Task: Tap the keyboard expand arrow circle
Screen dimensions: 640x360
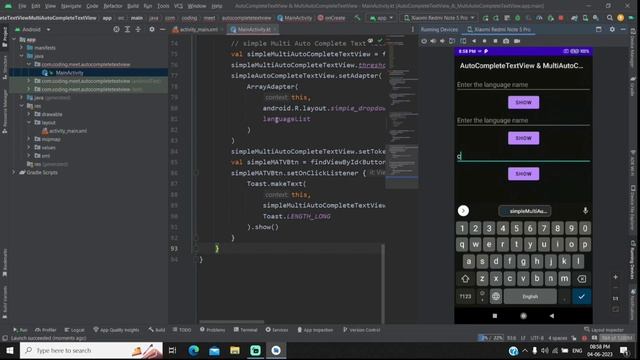Action: point(463,211)
